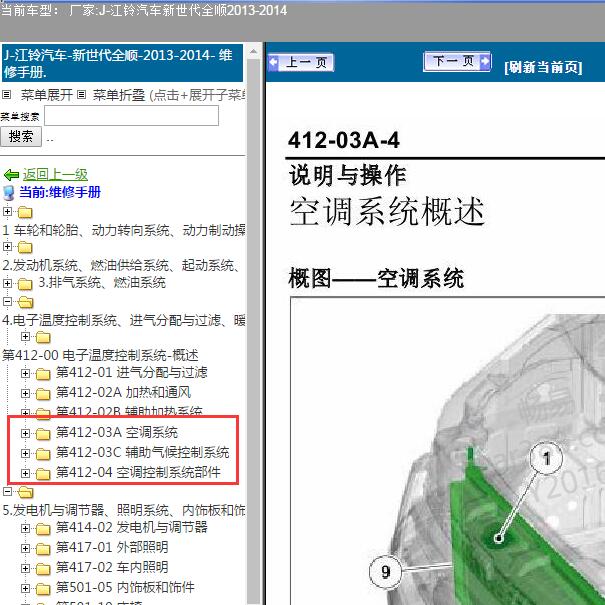Click open folder icon above 4.电子温度控制系统
The image size is (605, 605).
25,302
